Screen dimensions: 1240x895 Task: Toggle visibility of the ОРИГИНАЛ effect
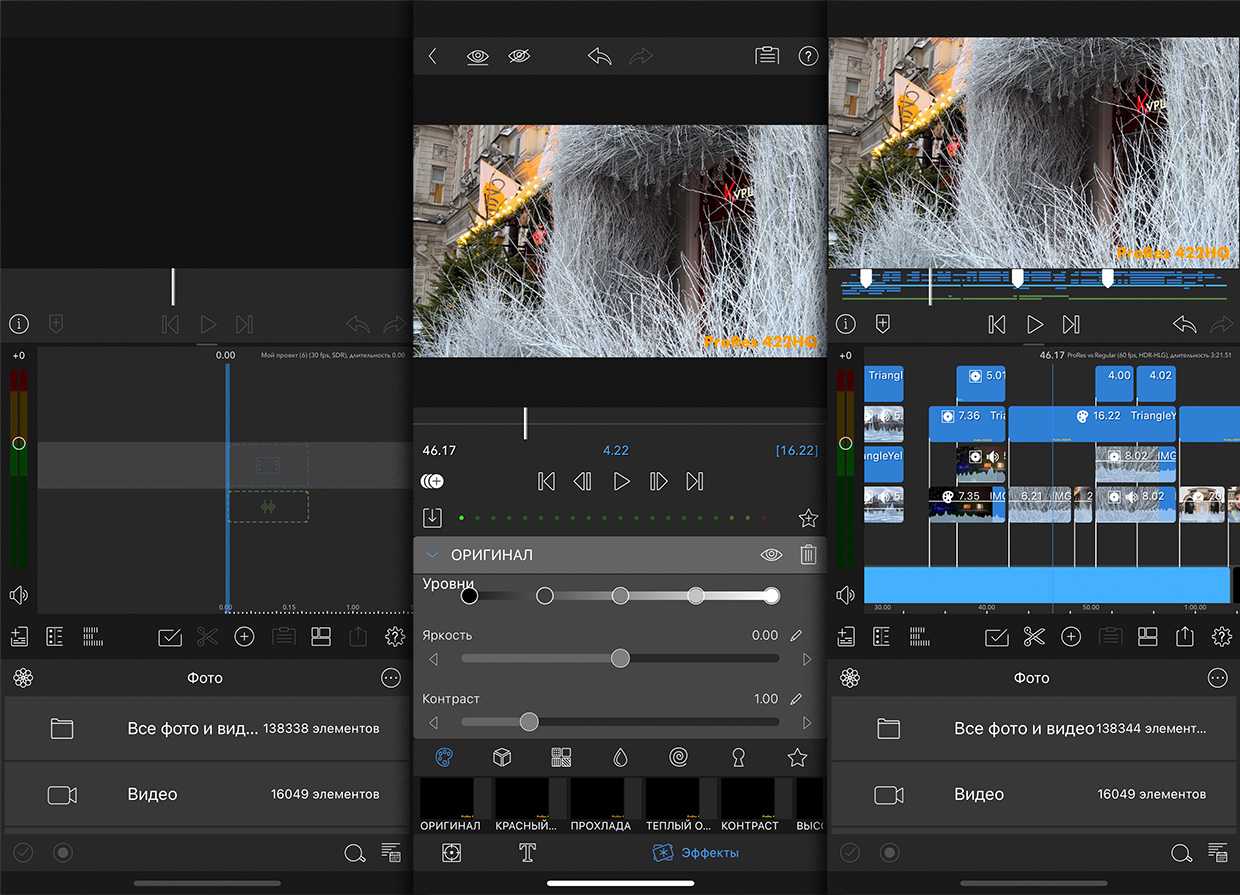click(771, 555)
